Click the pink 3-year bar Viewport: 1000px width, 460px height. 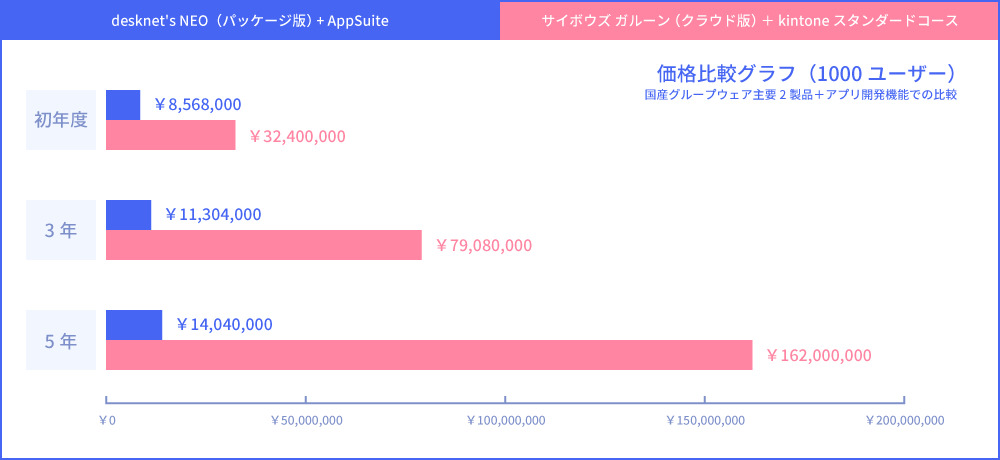[263, 245]
